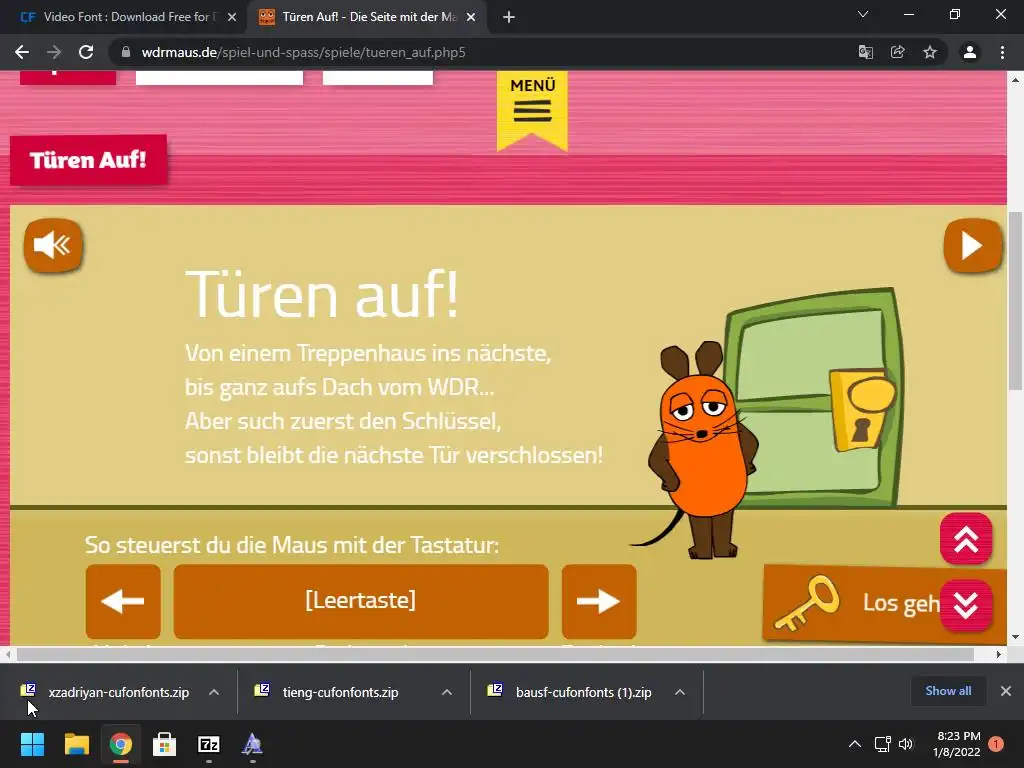Show all downloads
This screenshot has width=1024, height=768.
tap(948, 691)
